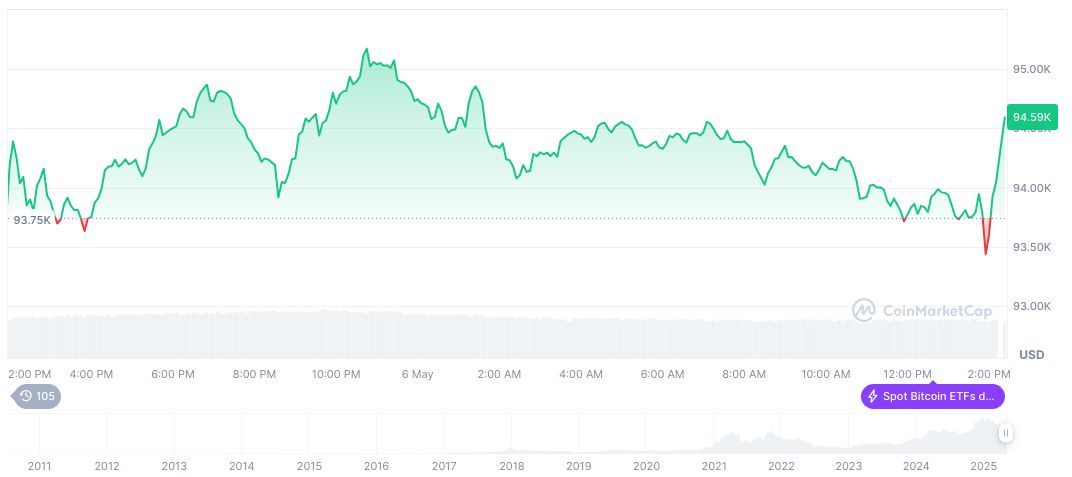Jump to 2011 in the year navigator

39,466
